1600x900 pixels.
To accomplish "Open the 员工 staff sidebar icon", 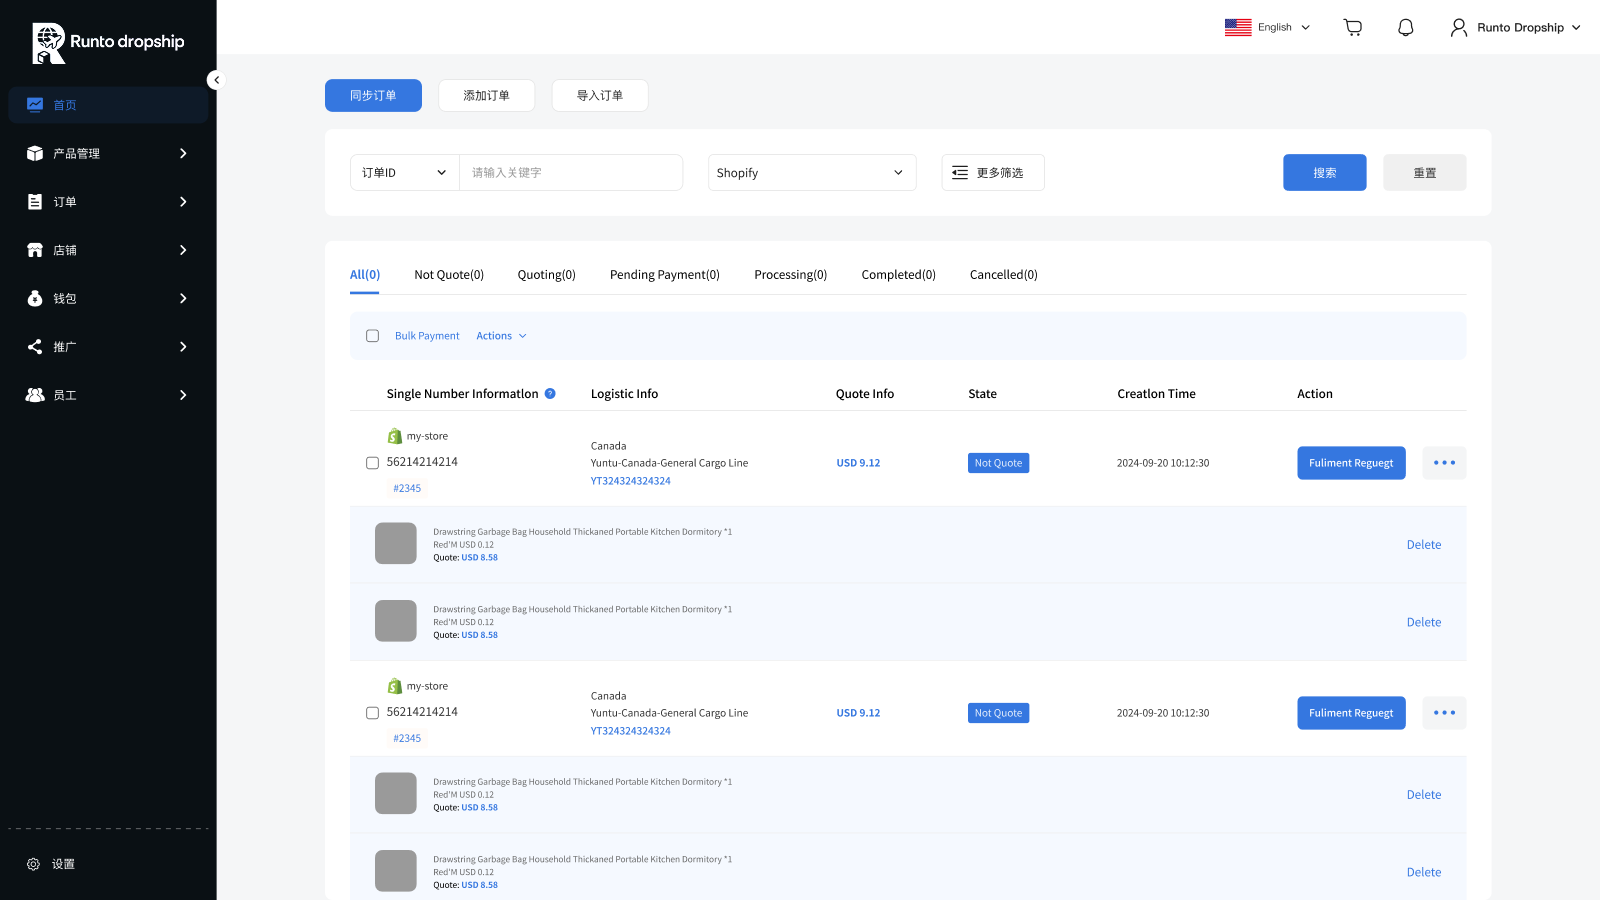I will (36, 394).
